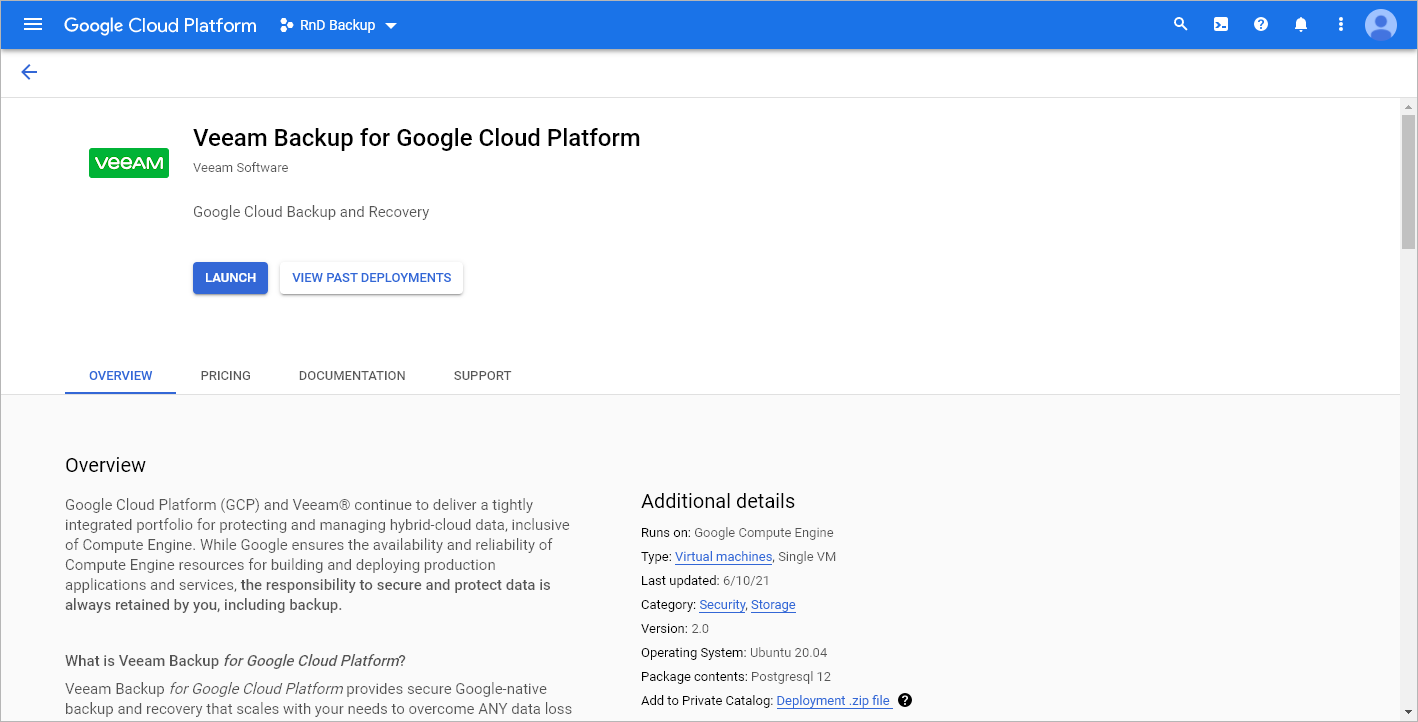Click the 'Overview' section heading

click(x=105, y=465)
